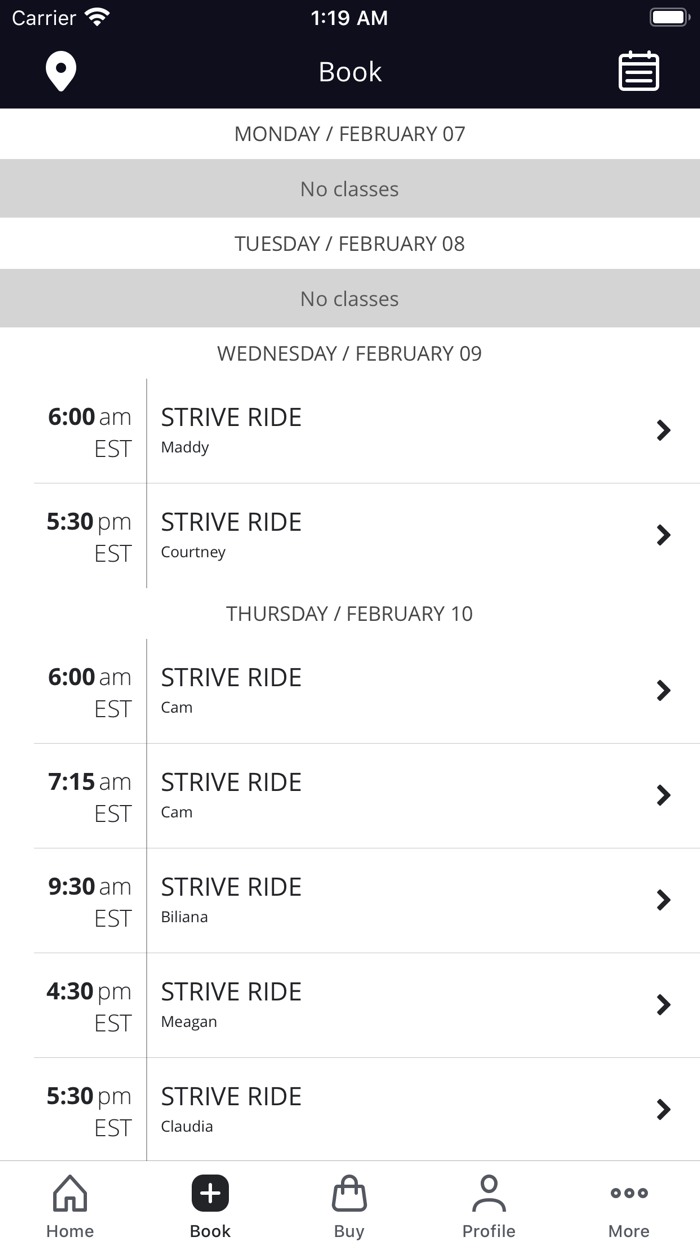700x1244 pixels.
Task: Open Cam's 7:15 am class details
Action: (663, 795)
